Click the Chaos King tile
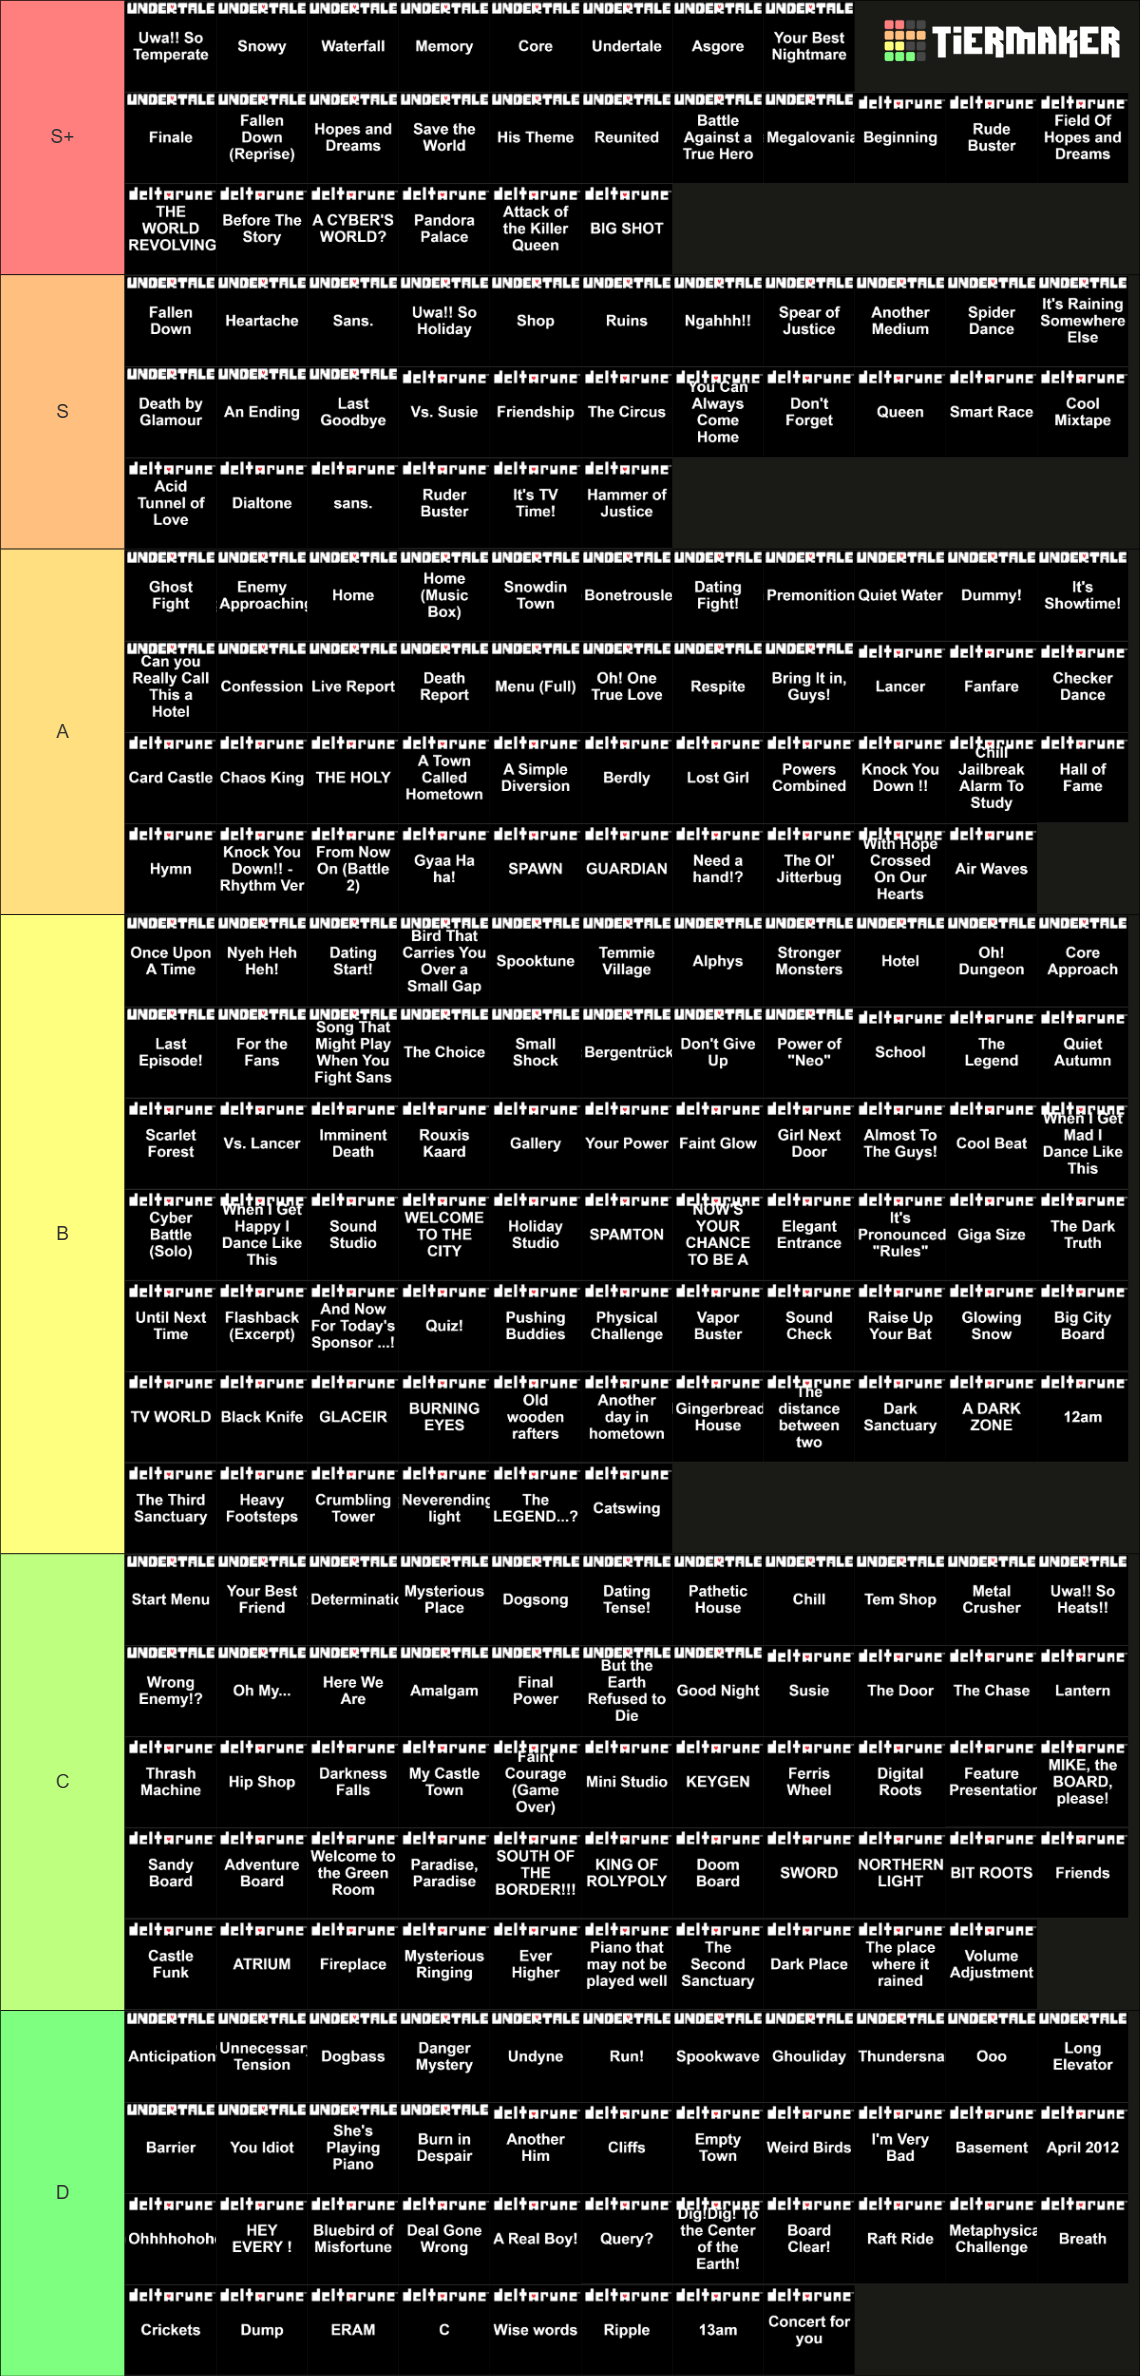This screenshot has height=2376, width=1140. [x=262, y=777]
